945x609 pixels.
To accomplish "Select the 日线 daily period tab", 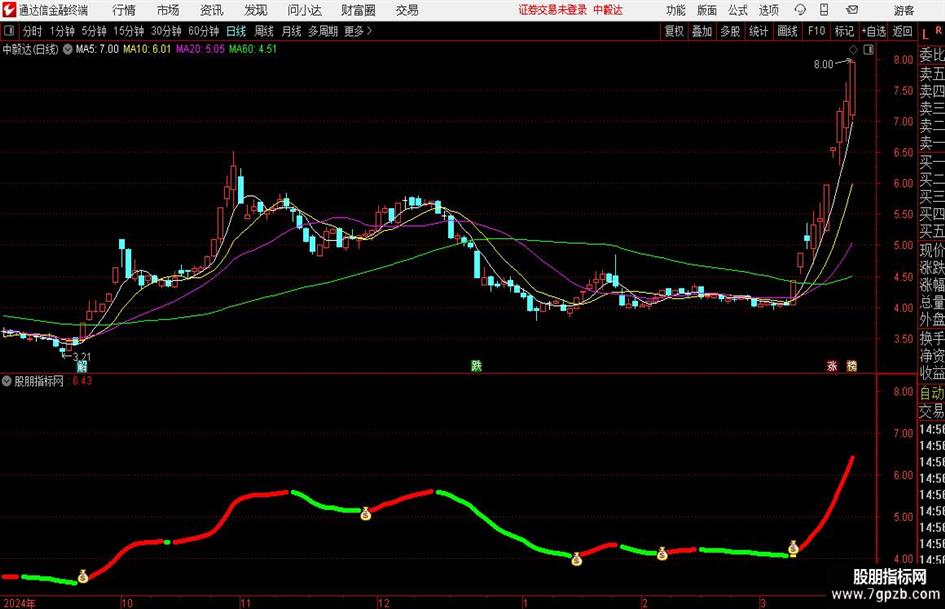I will click(x=236, y=31).
